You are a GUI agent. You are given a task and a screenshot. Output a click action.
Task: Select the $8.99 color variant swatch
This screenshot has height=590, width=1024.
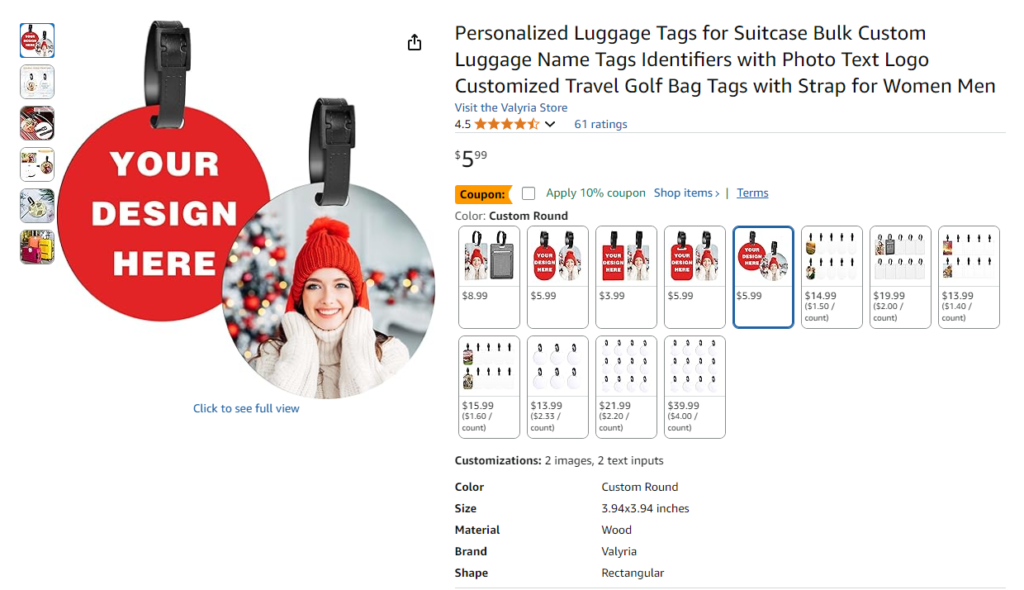[x=489, y=277]
